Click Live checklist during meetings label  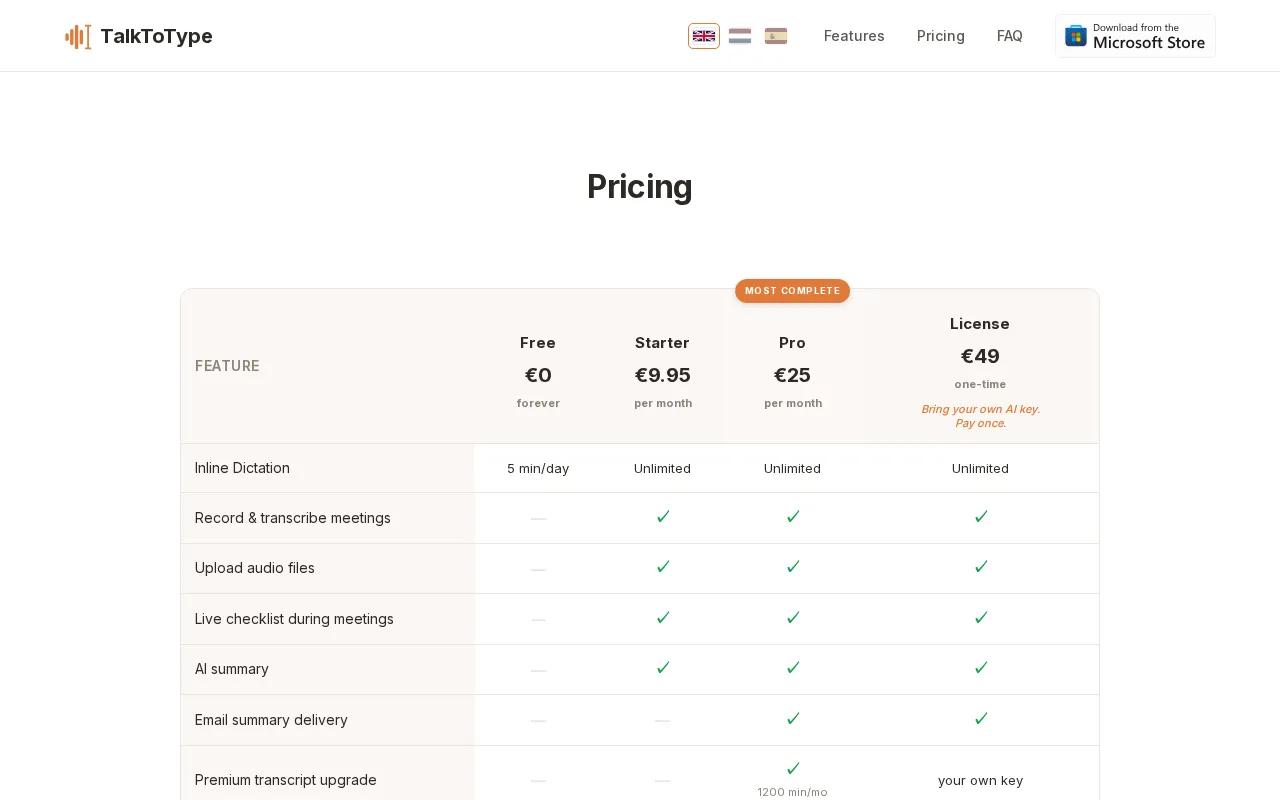coord(294,619)
